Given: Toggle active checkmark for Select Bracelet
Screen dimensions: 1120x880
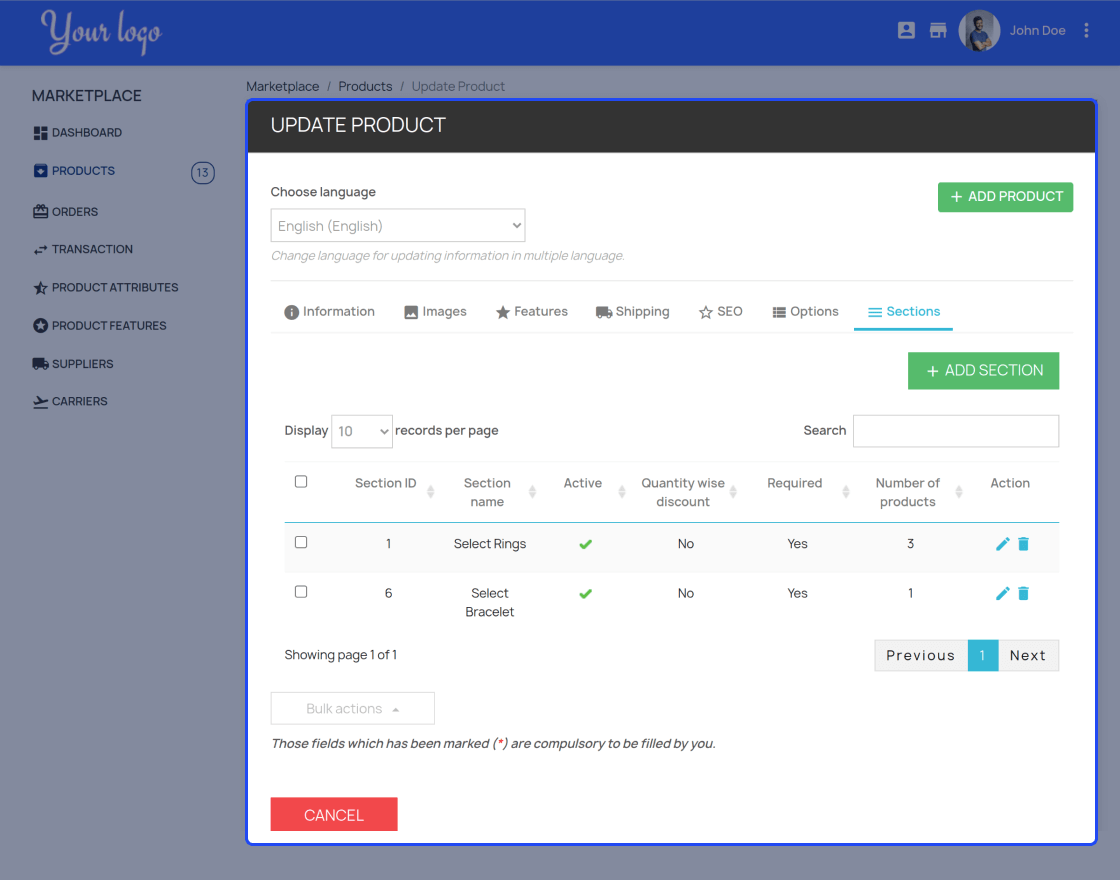Looking at the screenshot, I should coord(585,594).
